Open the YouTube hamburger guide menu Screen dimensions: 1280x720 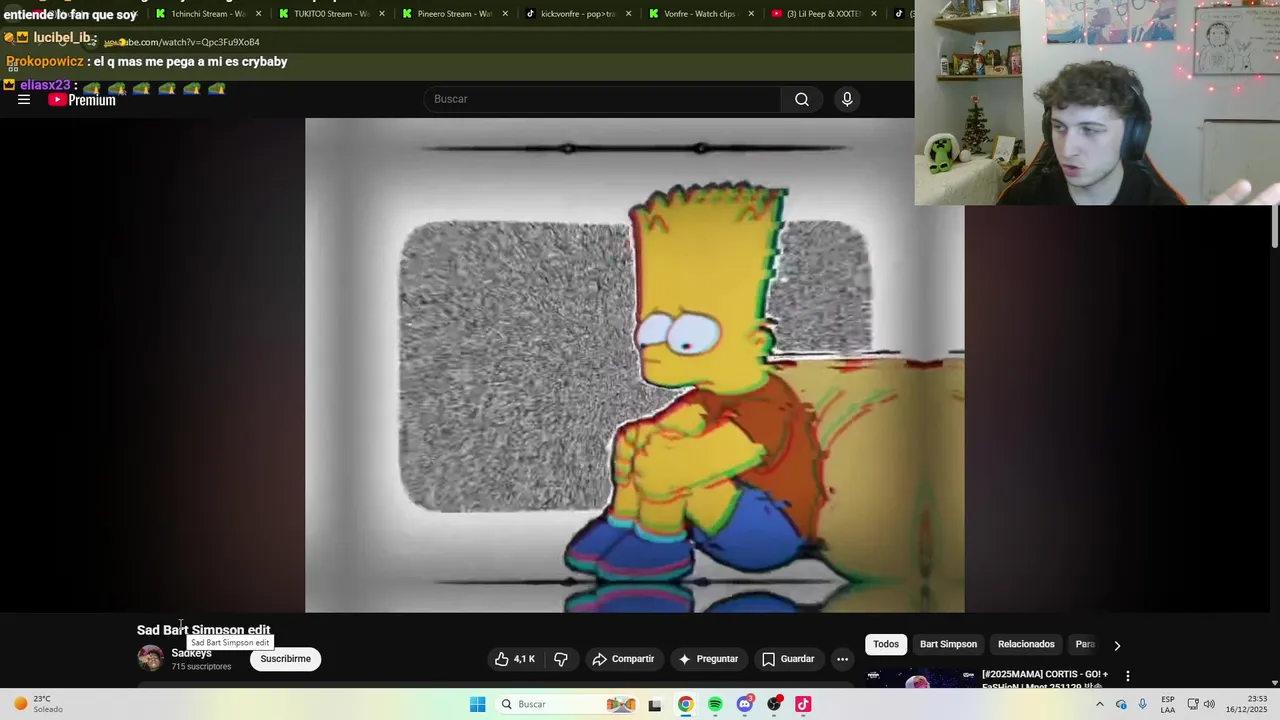[24, 100]
